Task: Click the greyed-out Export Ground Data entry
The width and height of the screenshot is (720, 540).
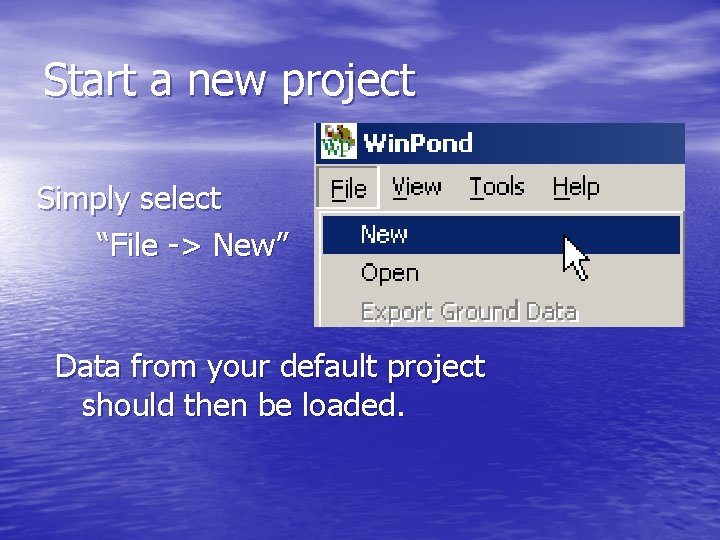Action: (469, 312)
